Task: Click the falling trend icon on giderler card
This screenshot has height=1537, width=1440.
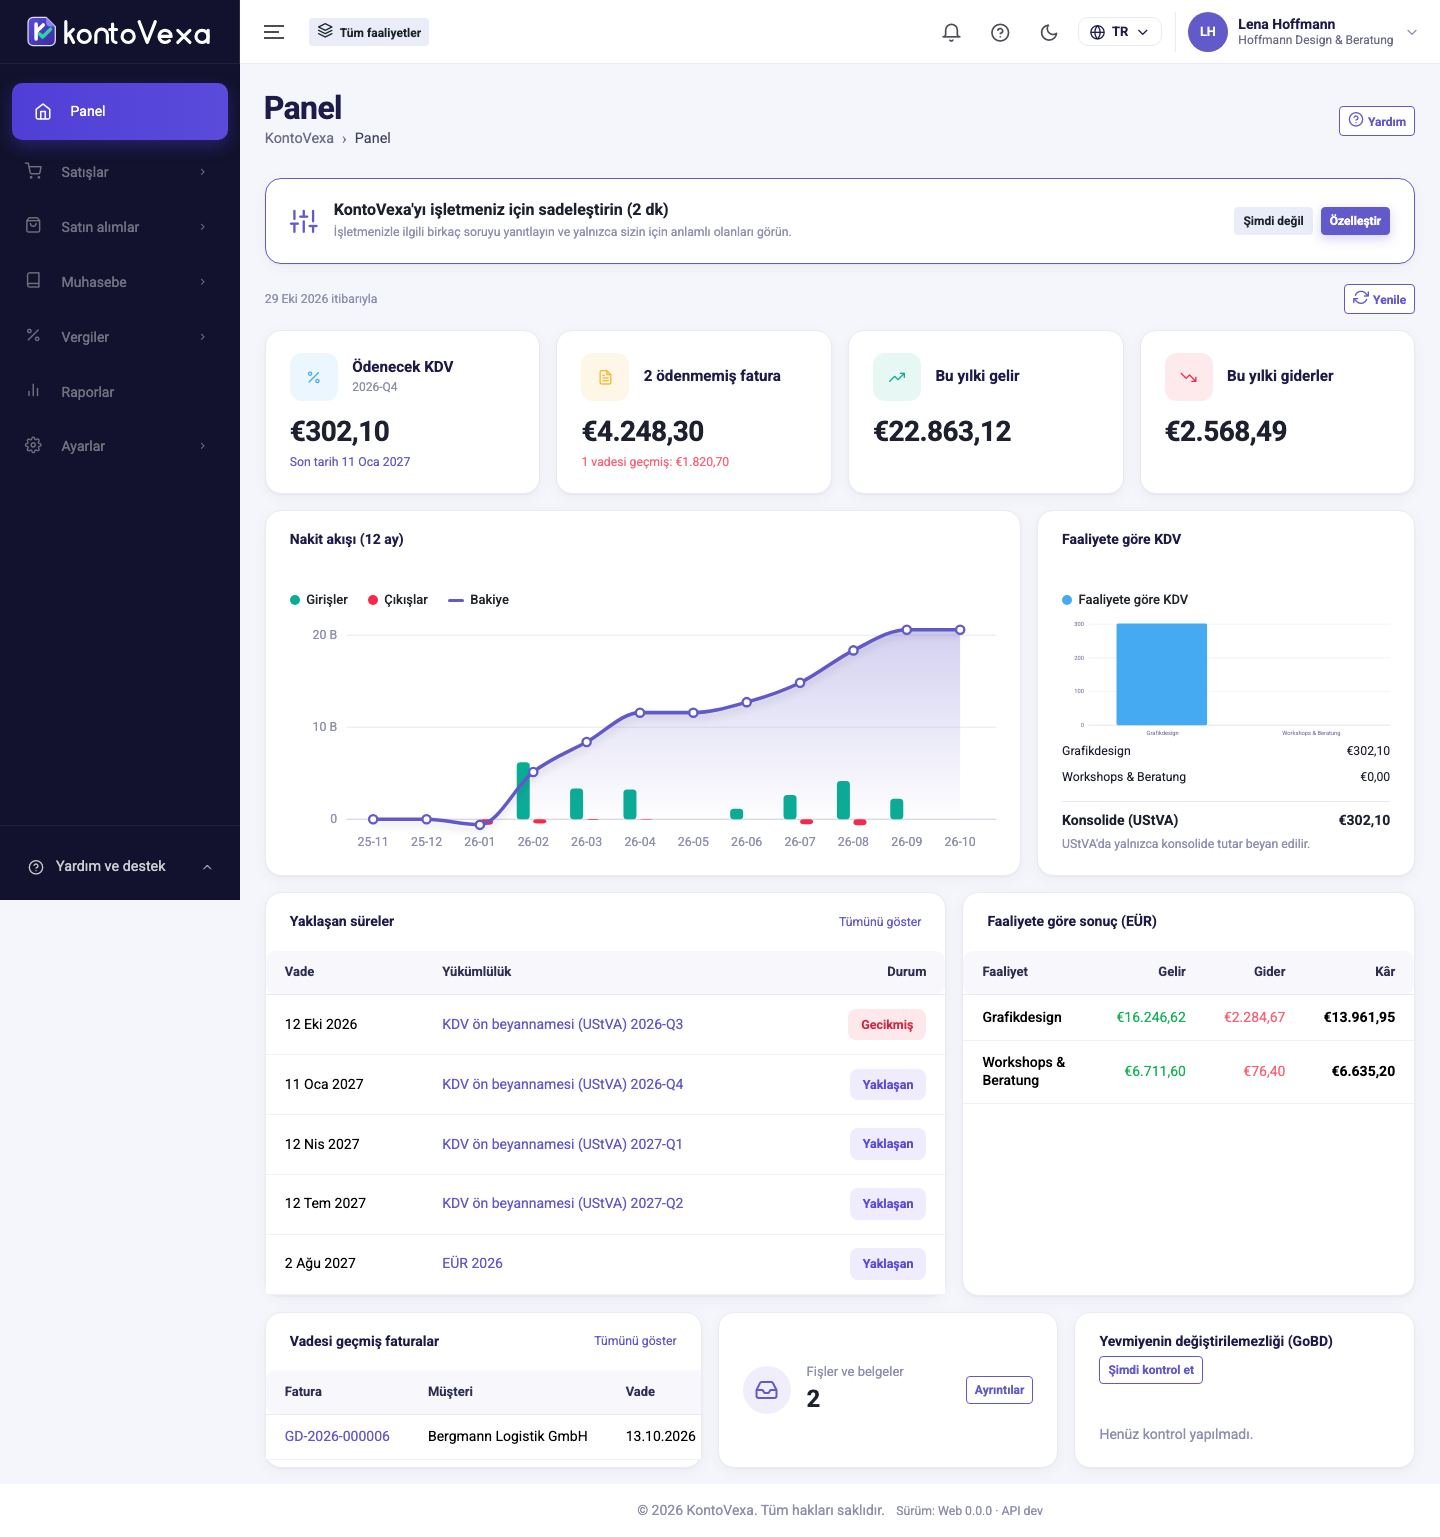Action: click(x=1189, y=377)
